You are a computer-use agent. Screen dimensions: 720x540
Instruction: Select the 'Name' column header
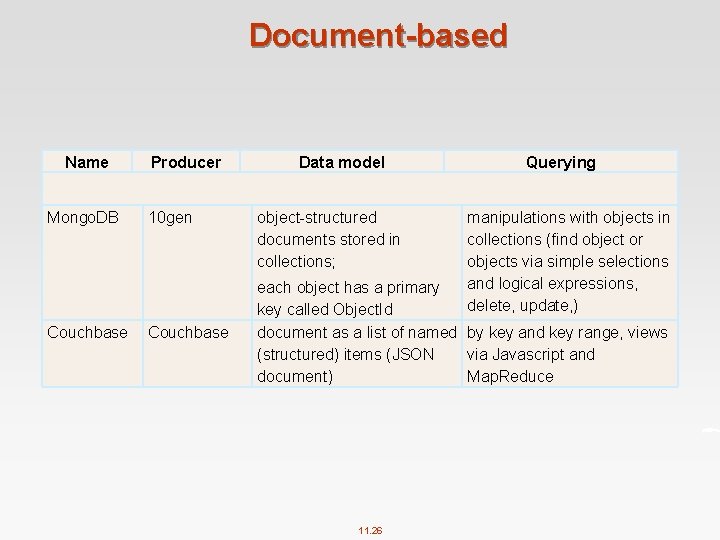coord(87,162)
